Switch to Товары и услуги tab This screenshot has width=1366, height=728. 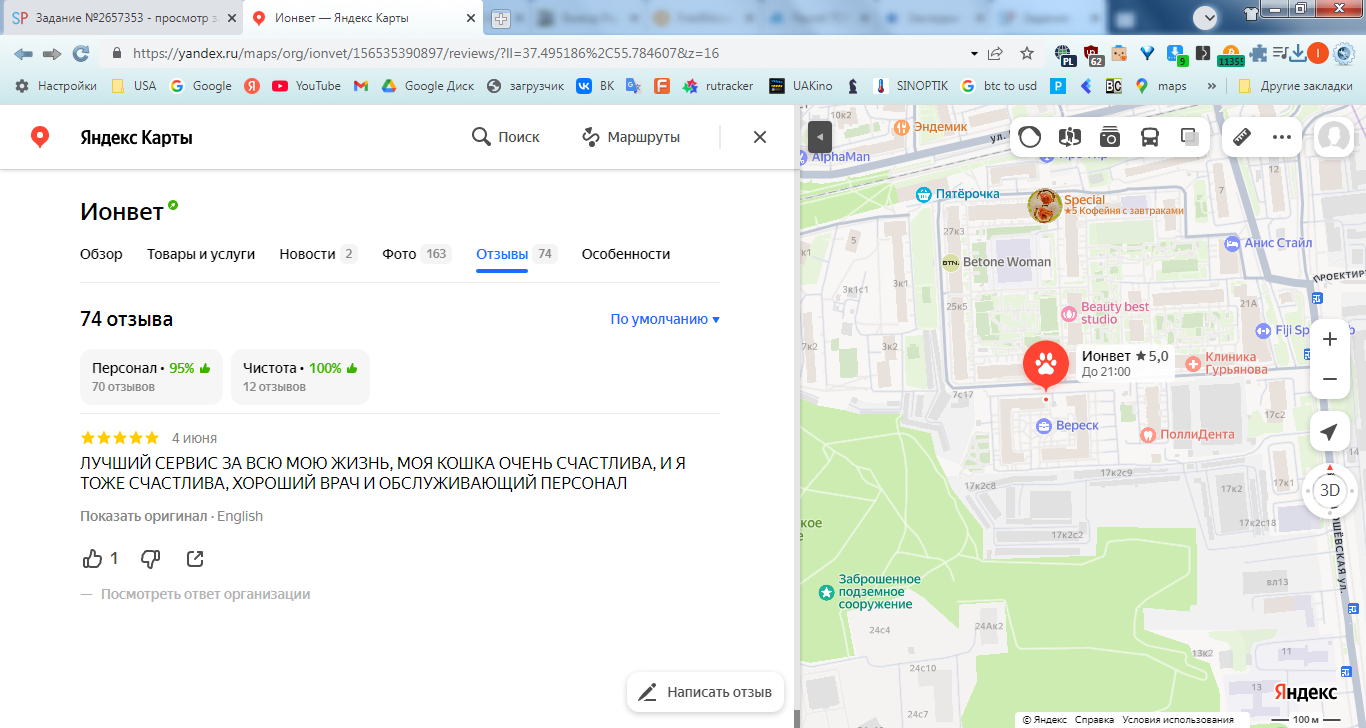pos(201,254)
